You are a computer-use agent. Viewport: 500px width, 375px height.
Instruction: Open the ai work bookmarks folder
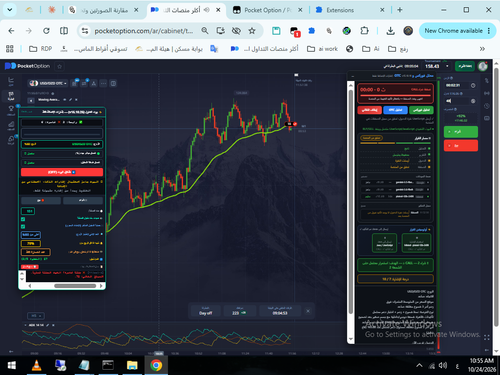coord(322,49)
